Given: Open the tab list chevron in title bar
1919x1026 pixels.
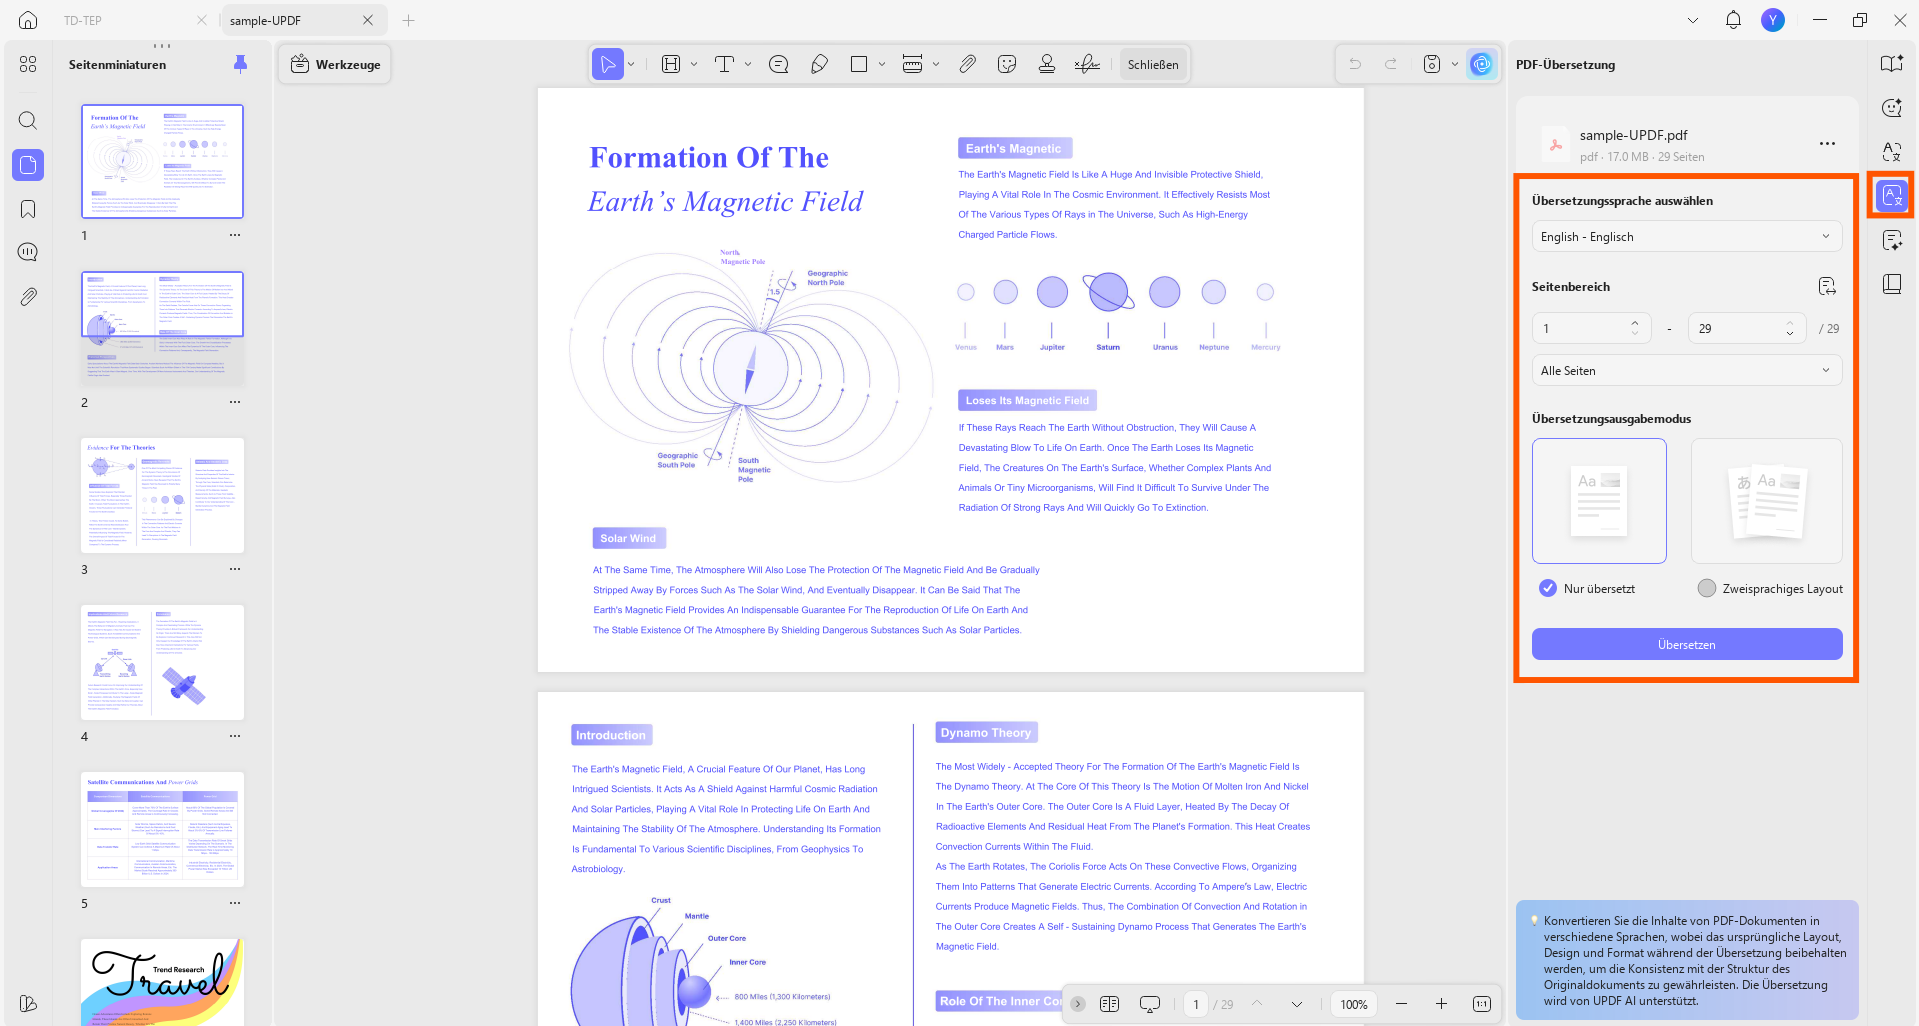Looking at the screenshot, I should point(1692,20).
